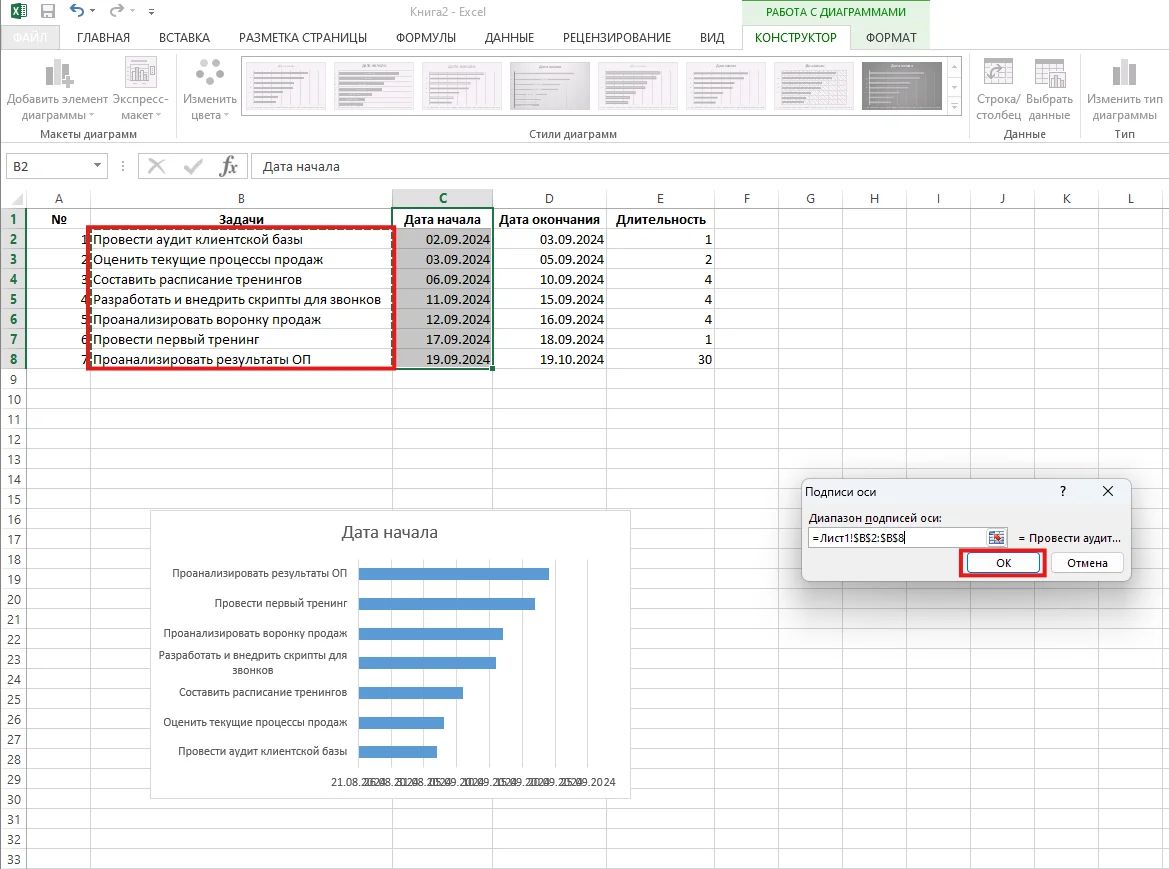Click the help question mark in dialog
This screenshot has width=1169, height=869.
pos(1062,491)
